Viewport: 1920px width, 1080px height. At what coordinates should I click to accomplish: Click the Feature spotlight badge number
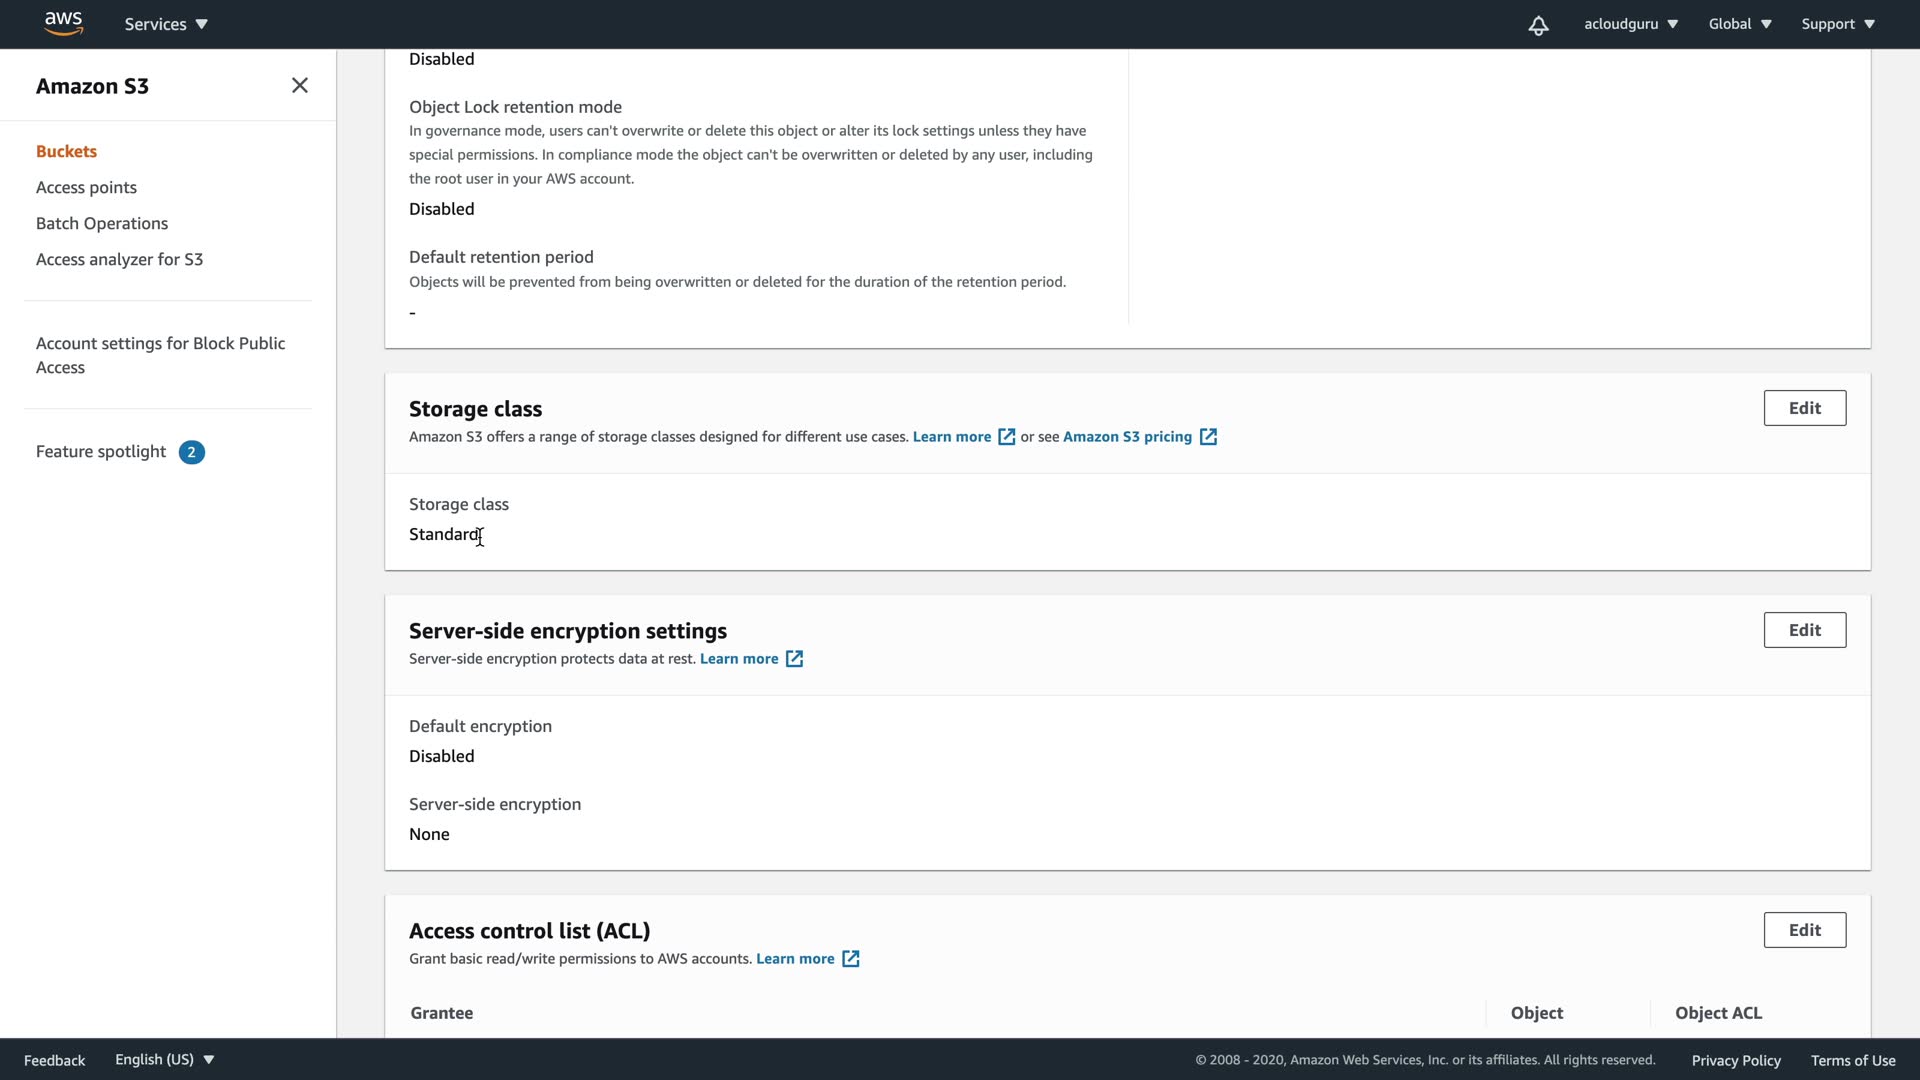[192, 452]
